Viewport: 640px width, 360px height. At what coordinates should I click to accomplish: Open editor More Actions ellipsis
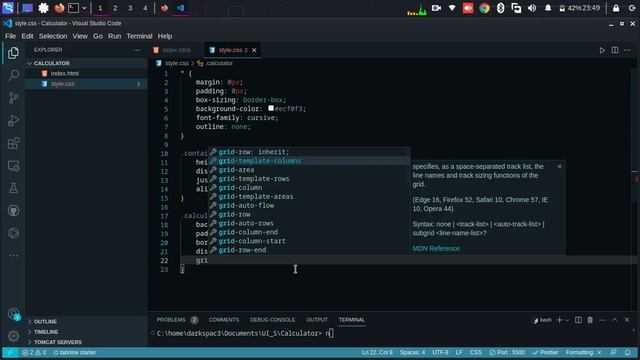[x=627, y=50]
